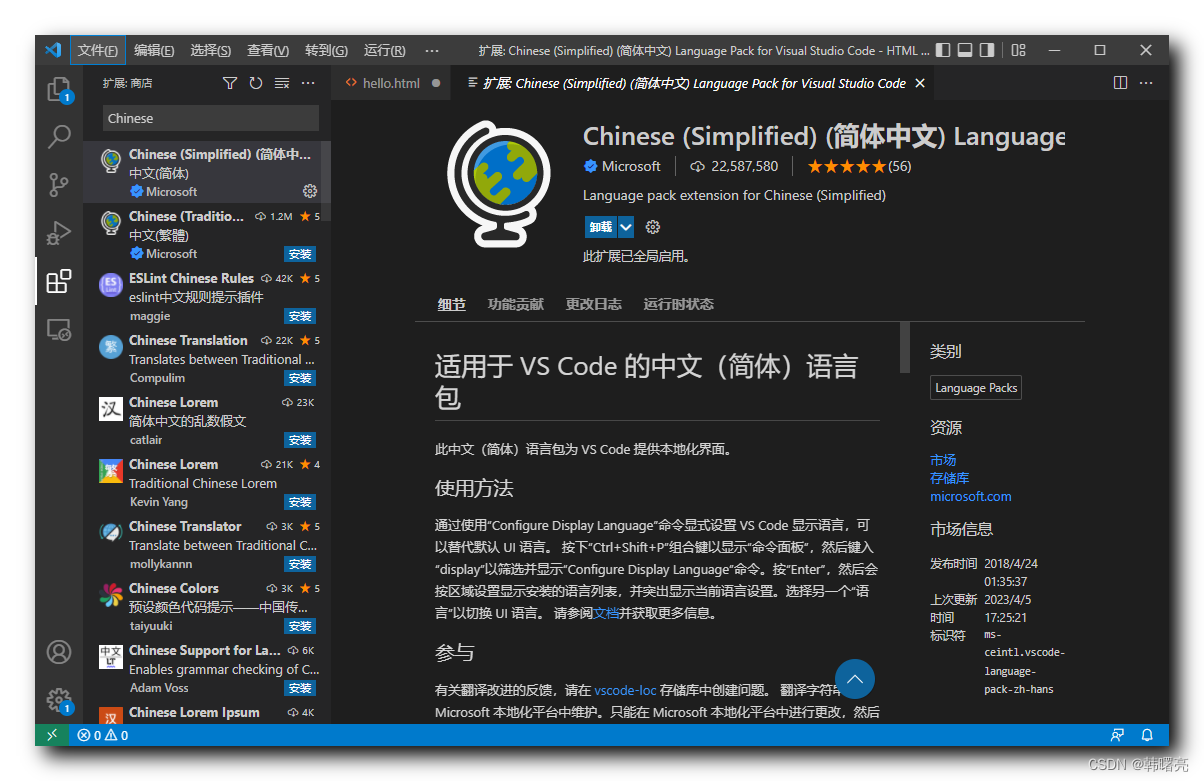Select Chinese Lorem Ipsum extension item

click(207, 712)
